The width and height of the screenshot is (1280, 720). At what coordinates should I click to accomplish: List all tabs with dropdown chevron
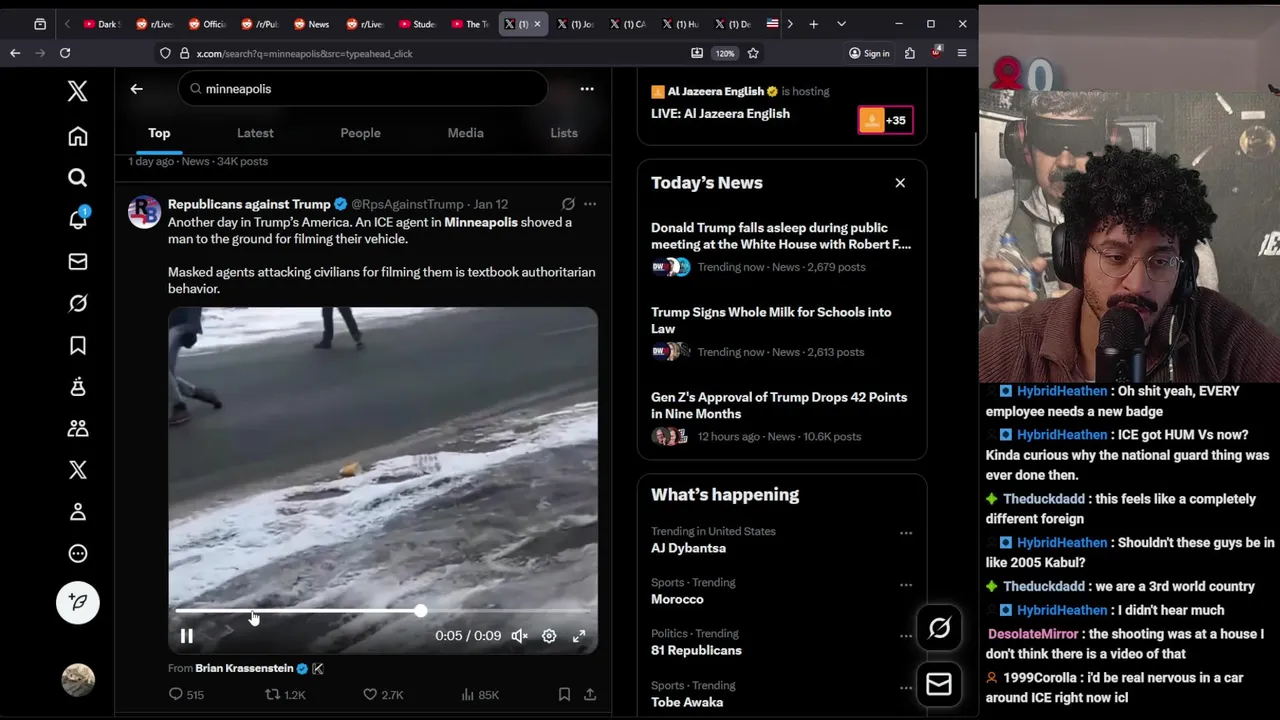841,24
